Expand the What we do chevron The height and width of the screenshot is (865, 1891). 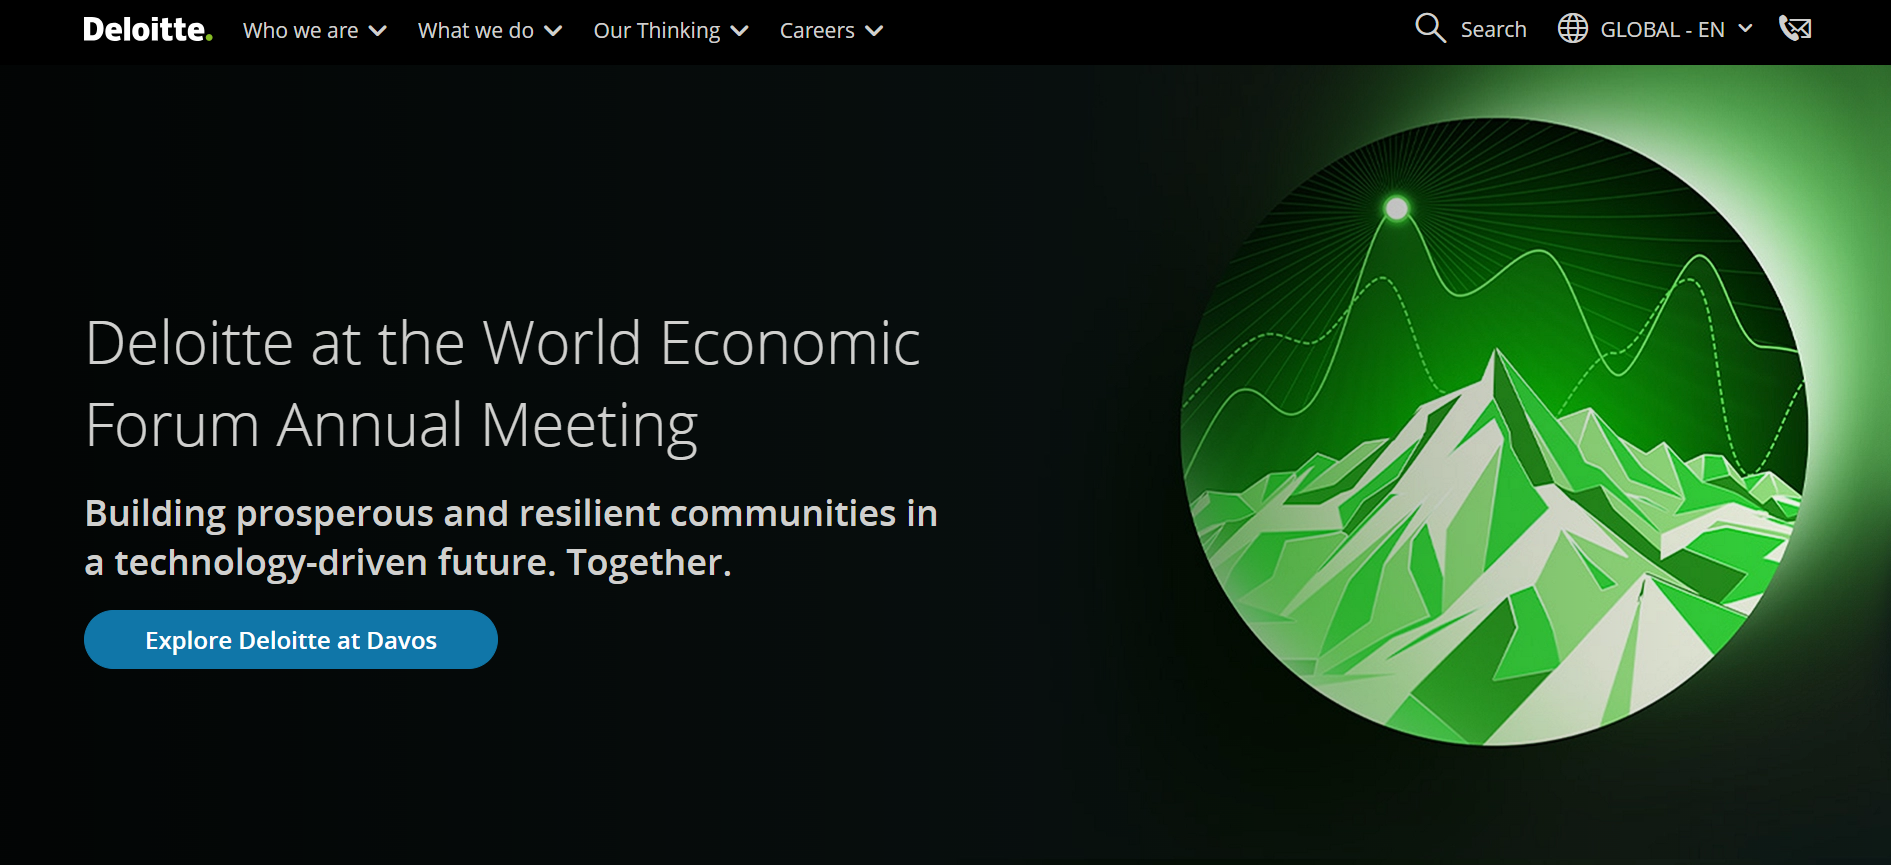click(x=553, y=31)
